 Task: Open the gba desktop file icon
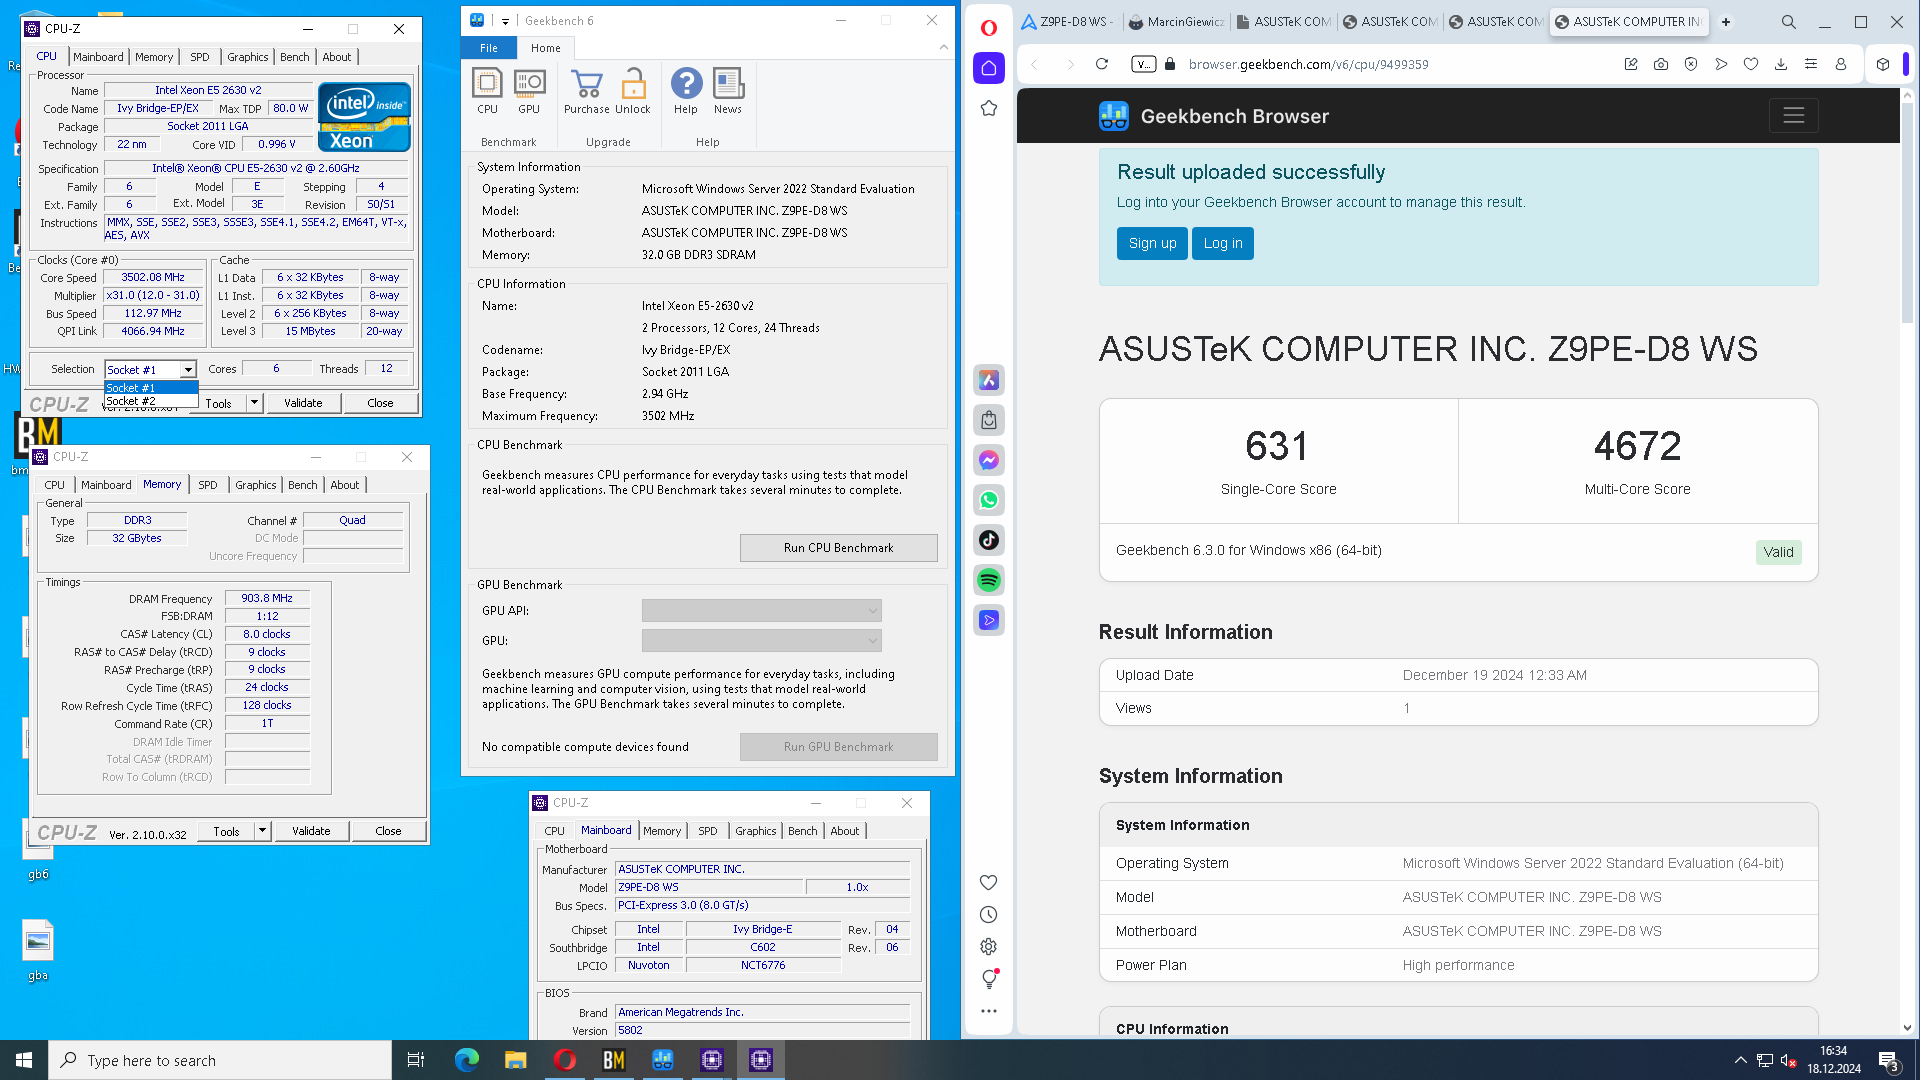tap(38, 951)
